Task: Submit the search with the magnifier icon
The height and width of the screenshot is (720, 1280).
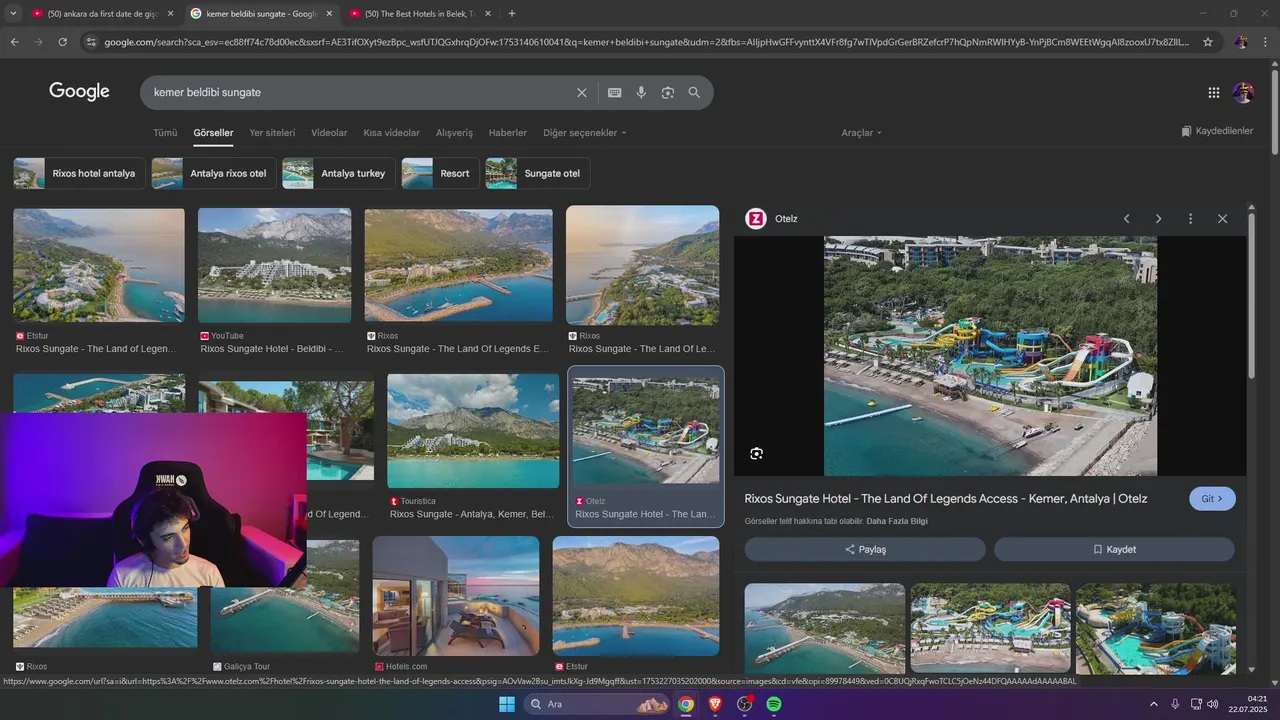Action: click(694, 92)
